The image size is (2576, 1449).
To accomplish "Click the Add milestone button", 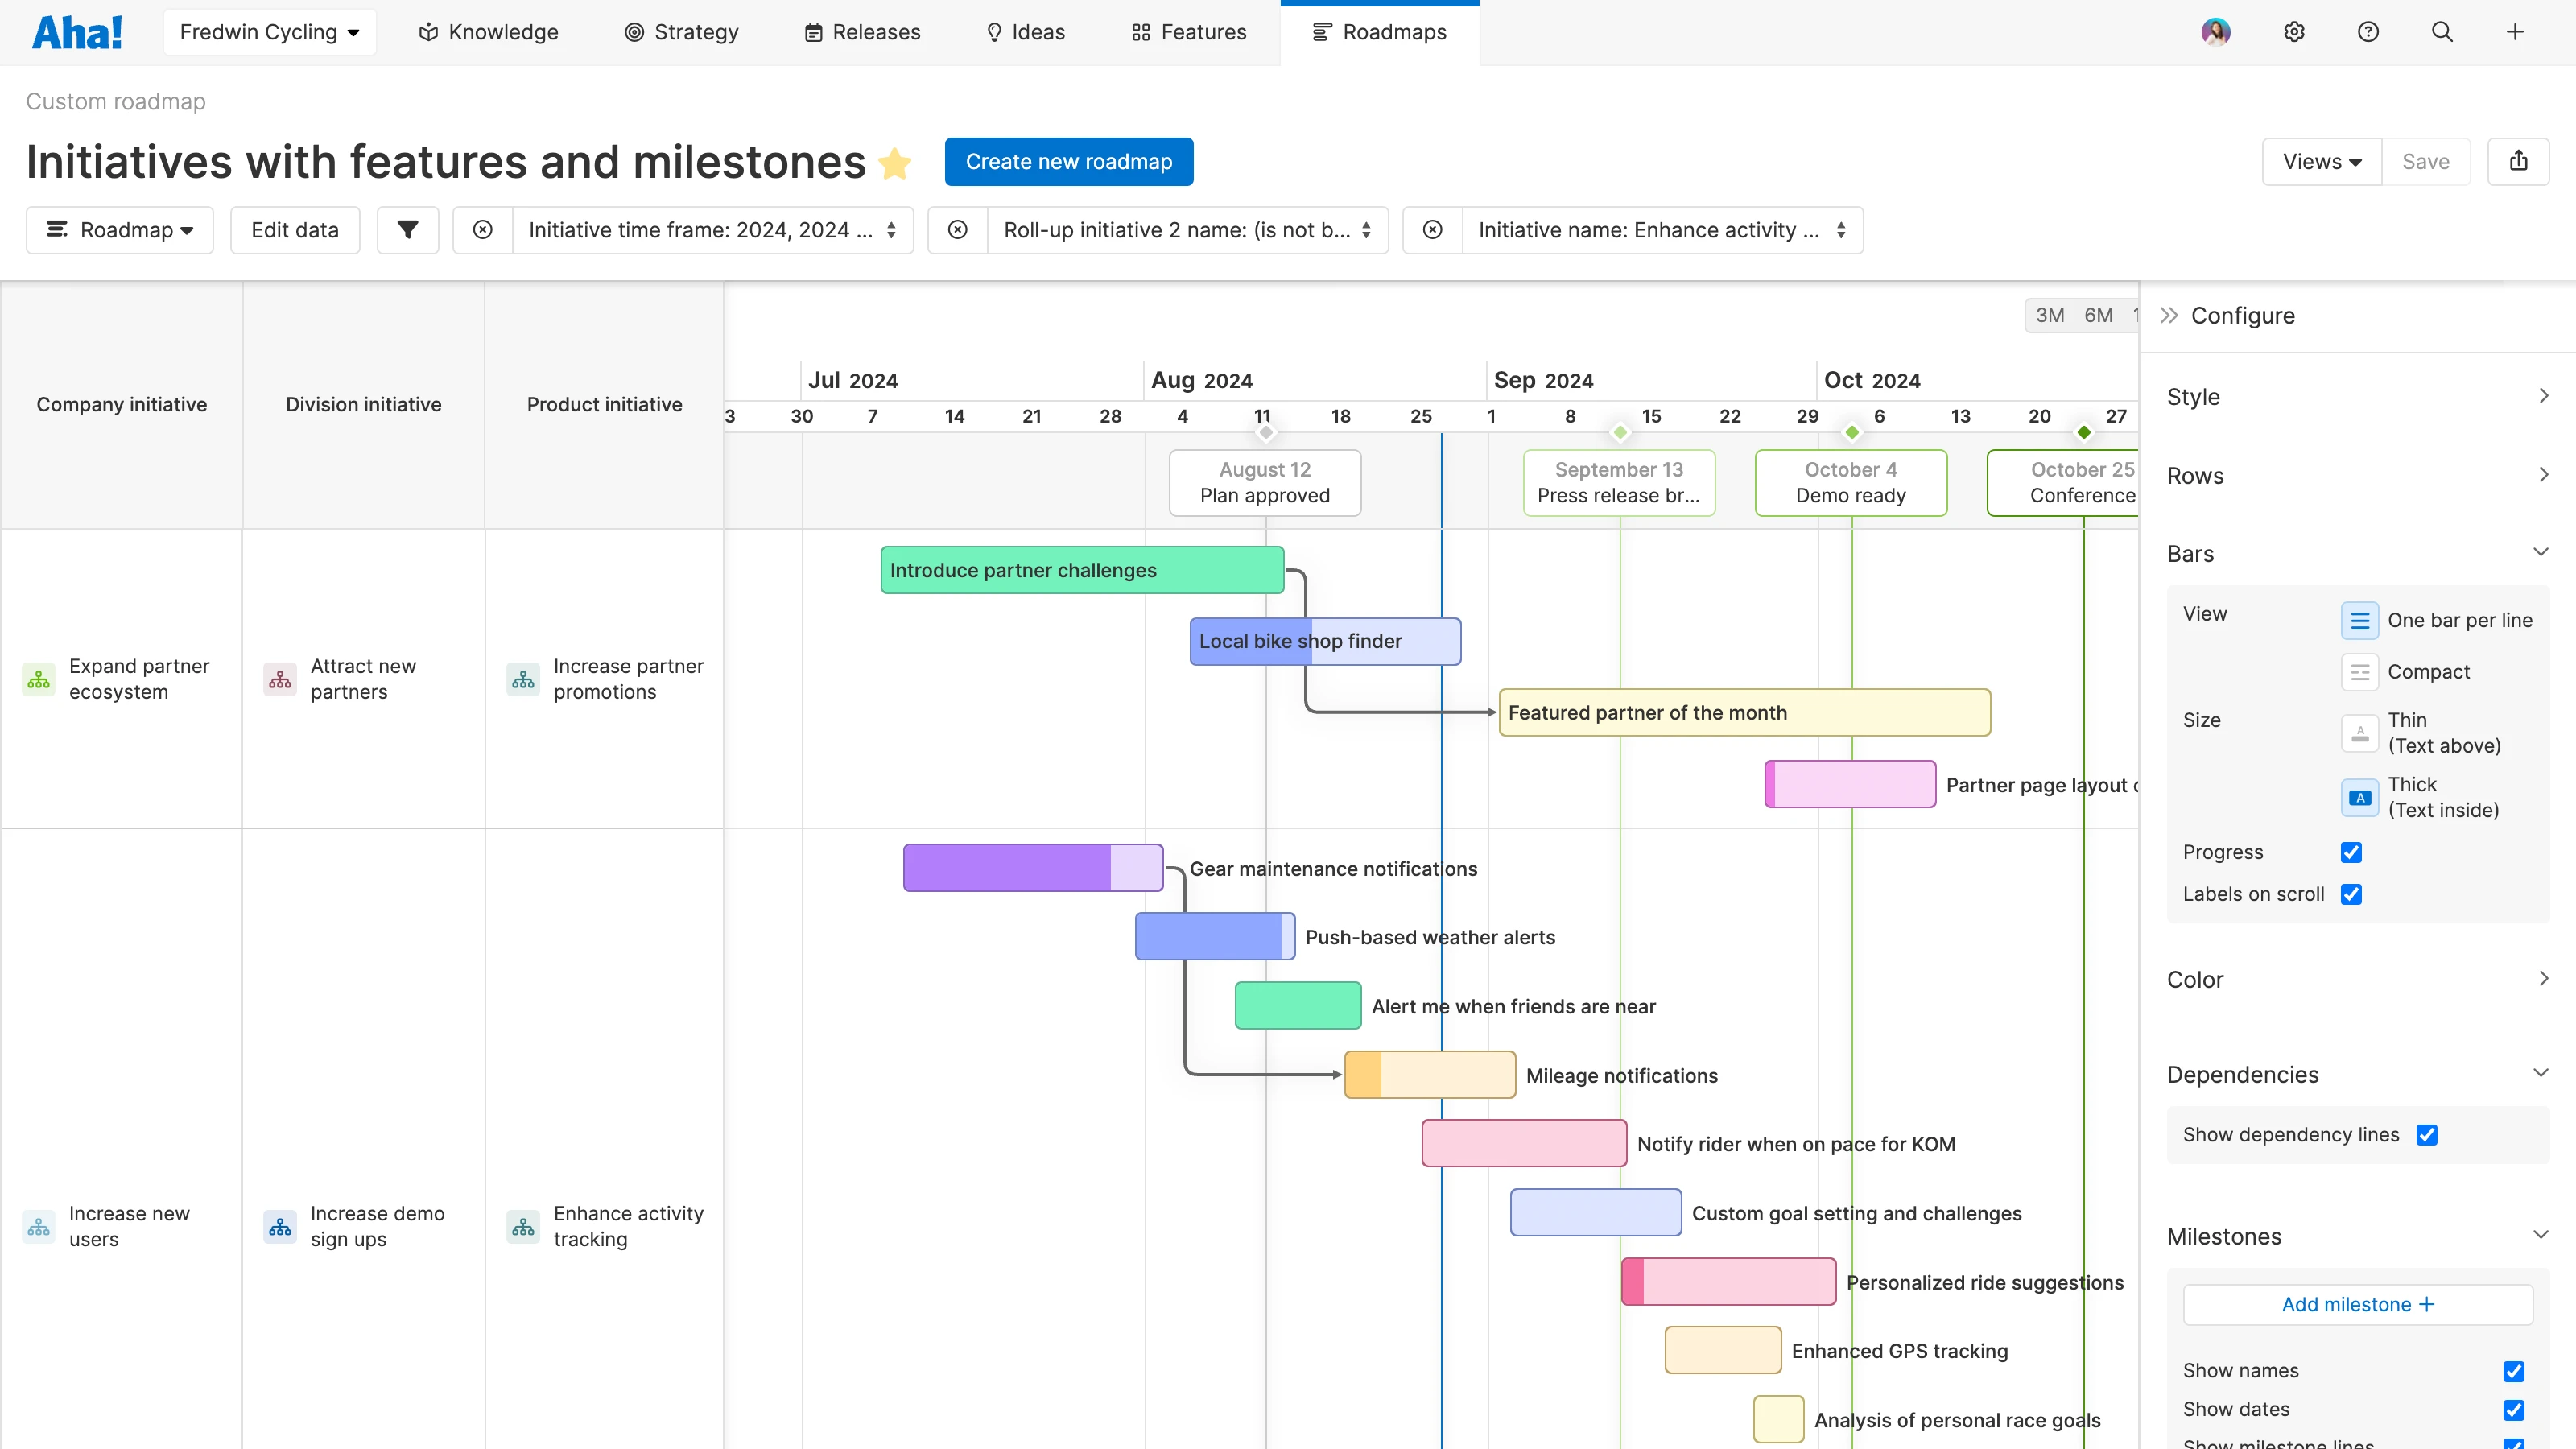I will [2357, 1304].
